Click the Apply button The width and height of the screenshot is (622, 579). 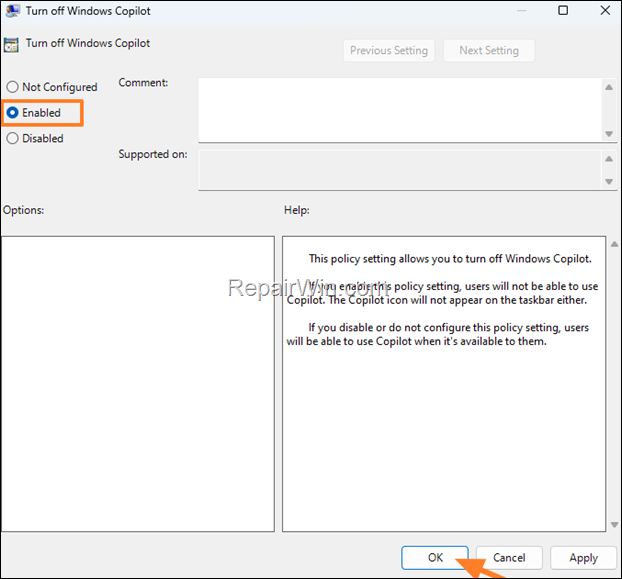coord(584,558)
